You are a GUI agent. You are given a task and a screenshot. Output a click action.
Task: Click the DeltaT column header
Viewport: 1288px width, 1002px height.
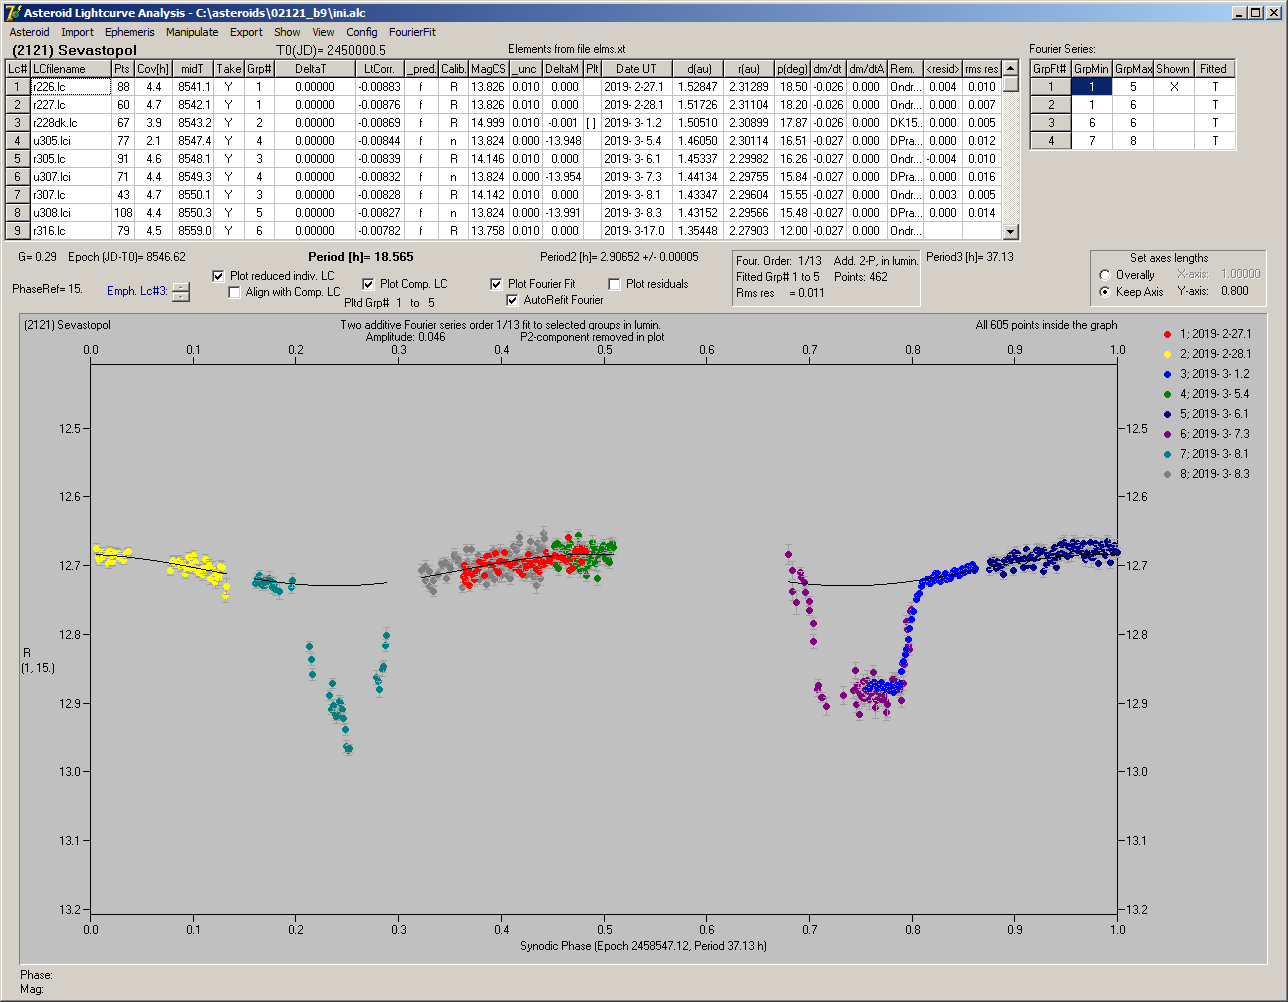(x=315, y=69)
